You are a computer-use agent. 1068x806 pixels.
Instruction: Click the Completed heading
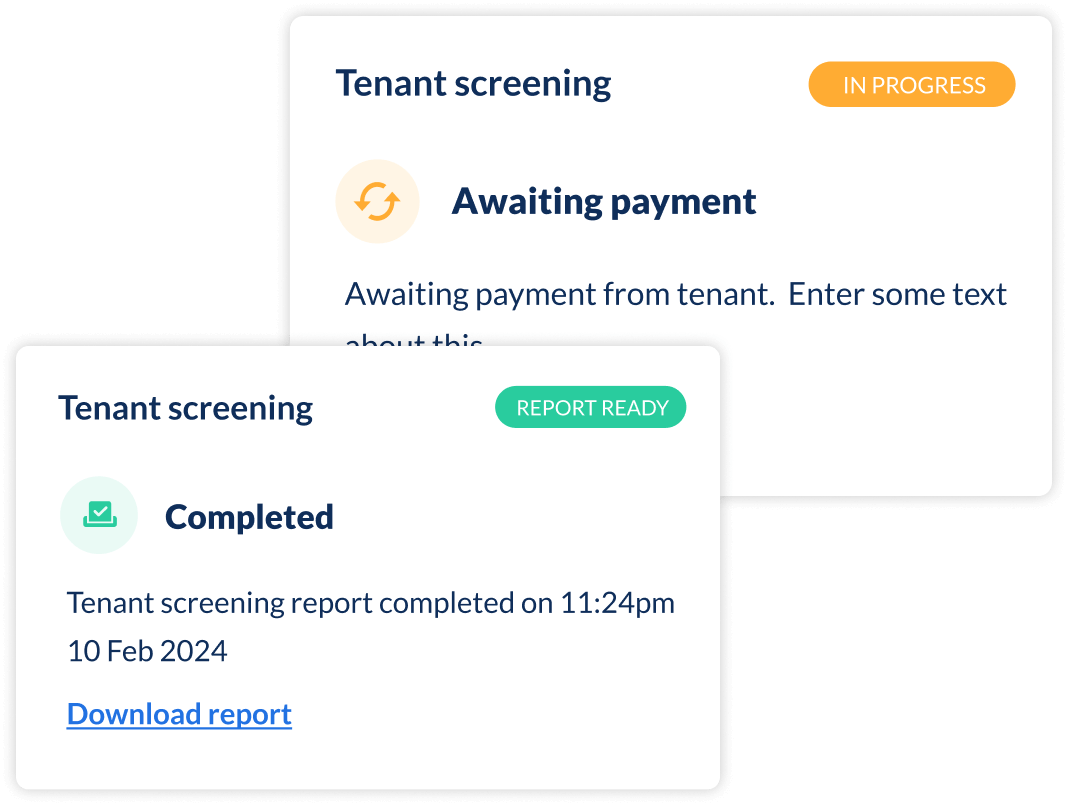pos(249,517)
